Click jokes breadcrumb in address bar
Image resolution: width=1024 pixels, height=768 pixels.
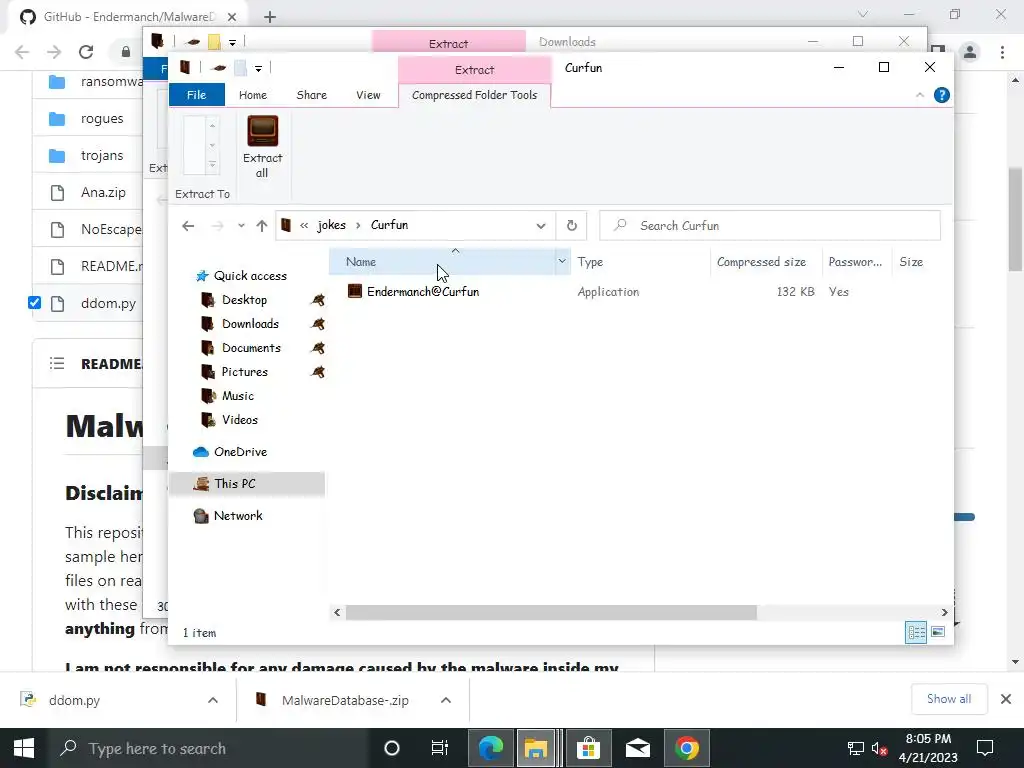pyautogui.click(x=331, y=225)
